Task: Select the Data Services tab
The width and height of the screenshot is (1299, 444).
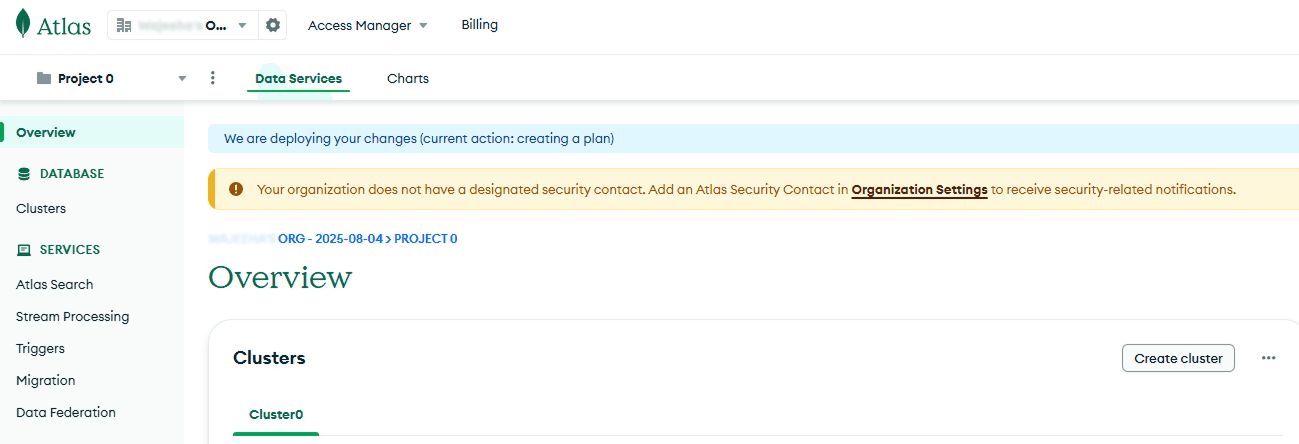Action: 298,79
